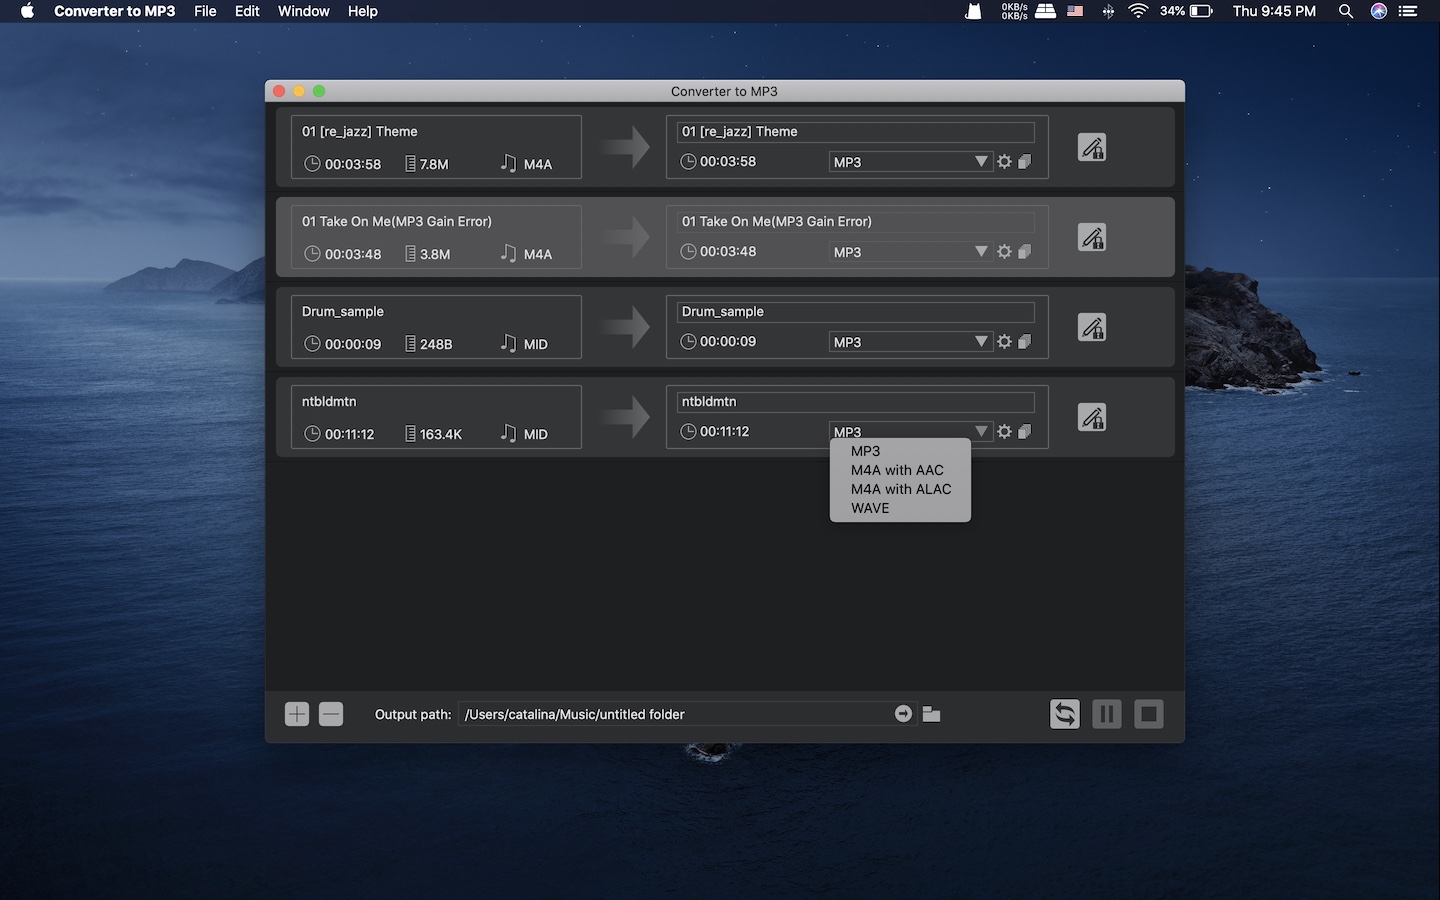Open the Edit menu
The width and height of the screenshot is (1440, 900).
pyautogui.click(x=247, y=11)
